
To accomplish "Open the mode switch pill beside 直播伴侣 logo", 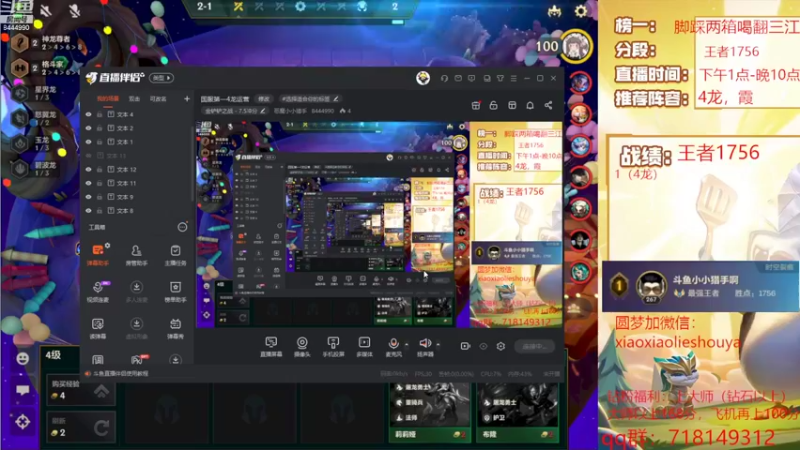I will pos(161,78).
